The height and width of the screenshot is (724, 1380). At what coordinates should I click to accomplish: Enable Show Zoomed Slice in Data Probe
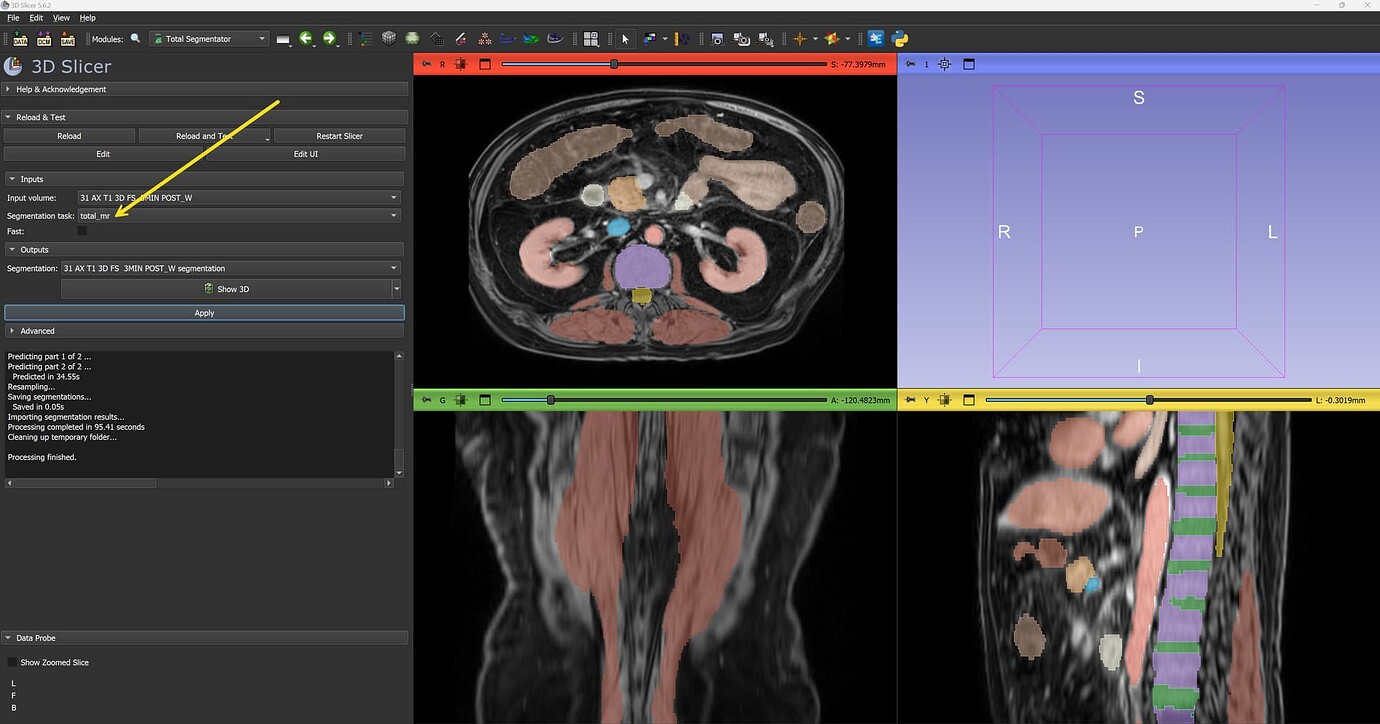11,662
